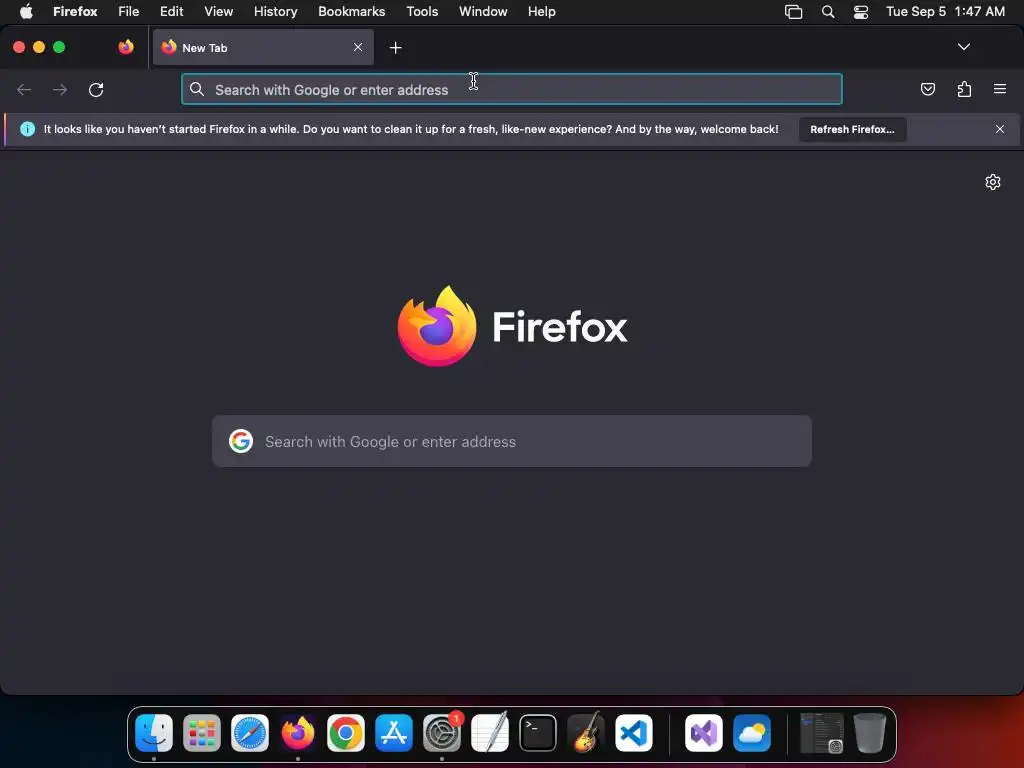
Task: Open the Bookmarks menu
Action: pyautogui.click(x=351, y=12)
